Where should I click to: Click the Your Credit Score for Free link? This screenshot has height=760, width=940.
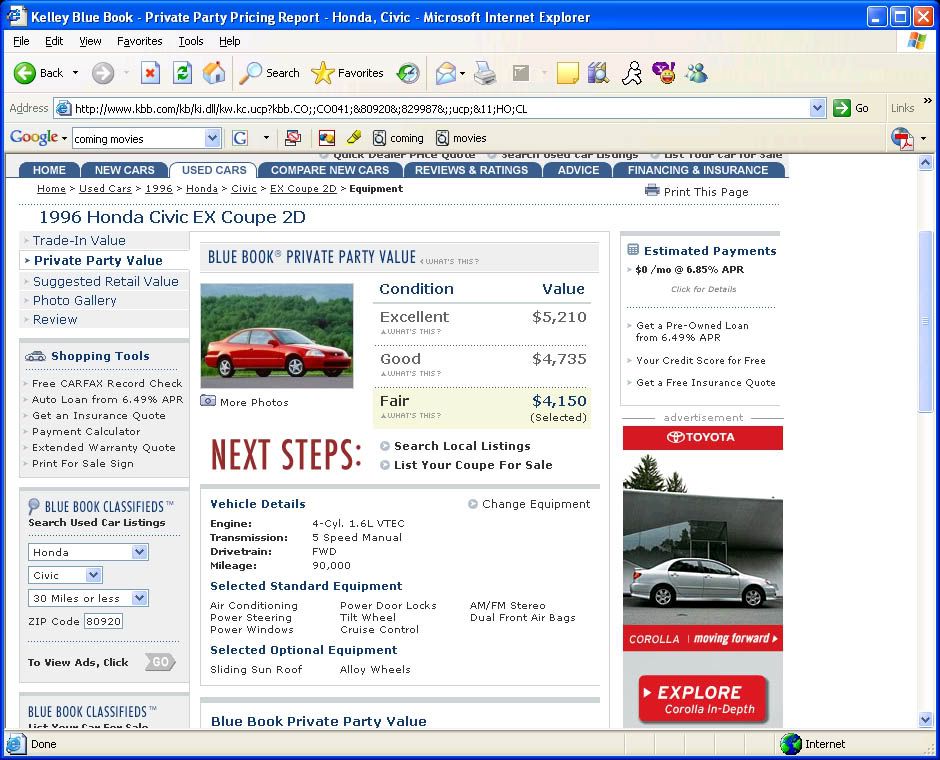tap(701, 360)
